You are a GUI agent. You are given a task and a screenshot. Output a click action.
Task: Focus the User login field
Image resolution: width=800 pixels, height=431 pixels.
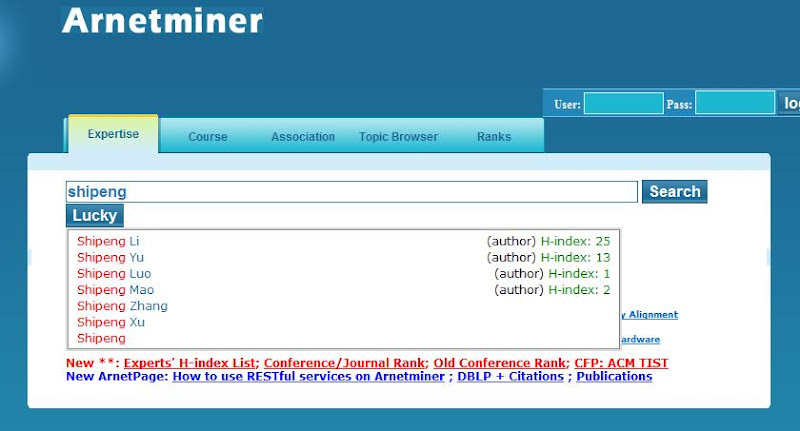click(623, 104)
